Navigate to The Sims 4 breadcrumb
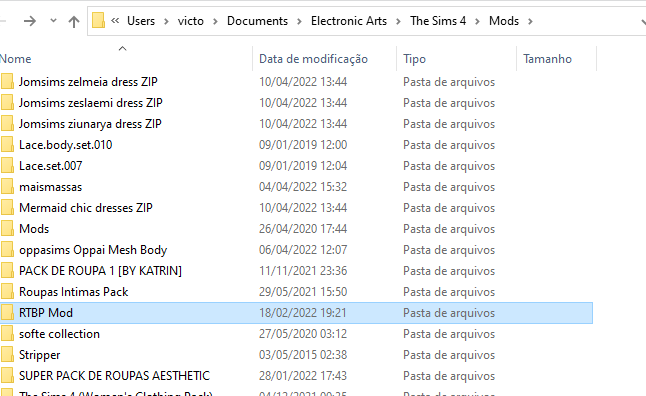The height and width of the screenshot is (396, 646). coord(438,21)
